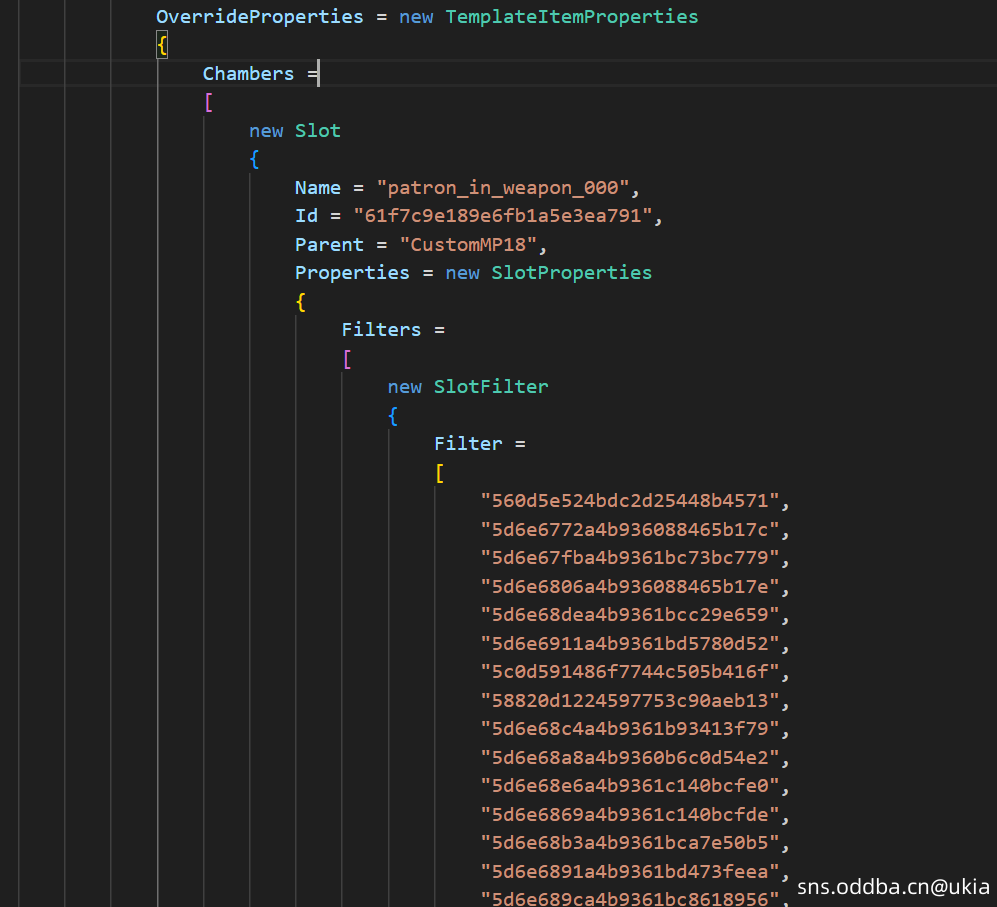Click the Parent property name
Viewport: 997px width, 907px height.
(x=329, y=245)
